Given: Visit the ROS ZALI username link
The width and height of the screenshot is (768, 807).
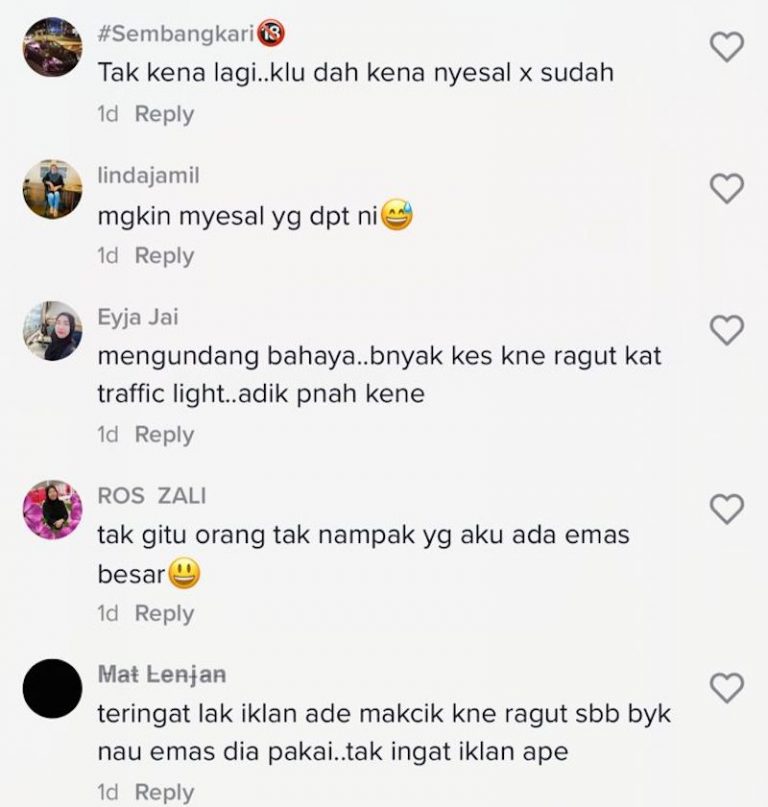Looking at the screenshot, I should pyautogui.click(x=152, y=496).
